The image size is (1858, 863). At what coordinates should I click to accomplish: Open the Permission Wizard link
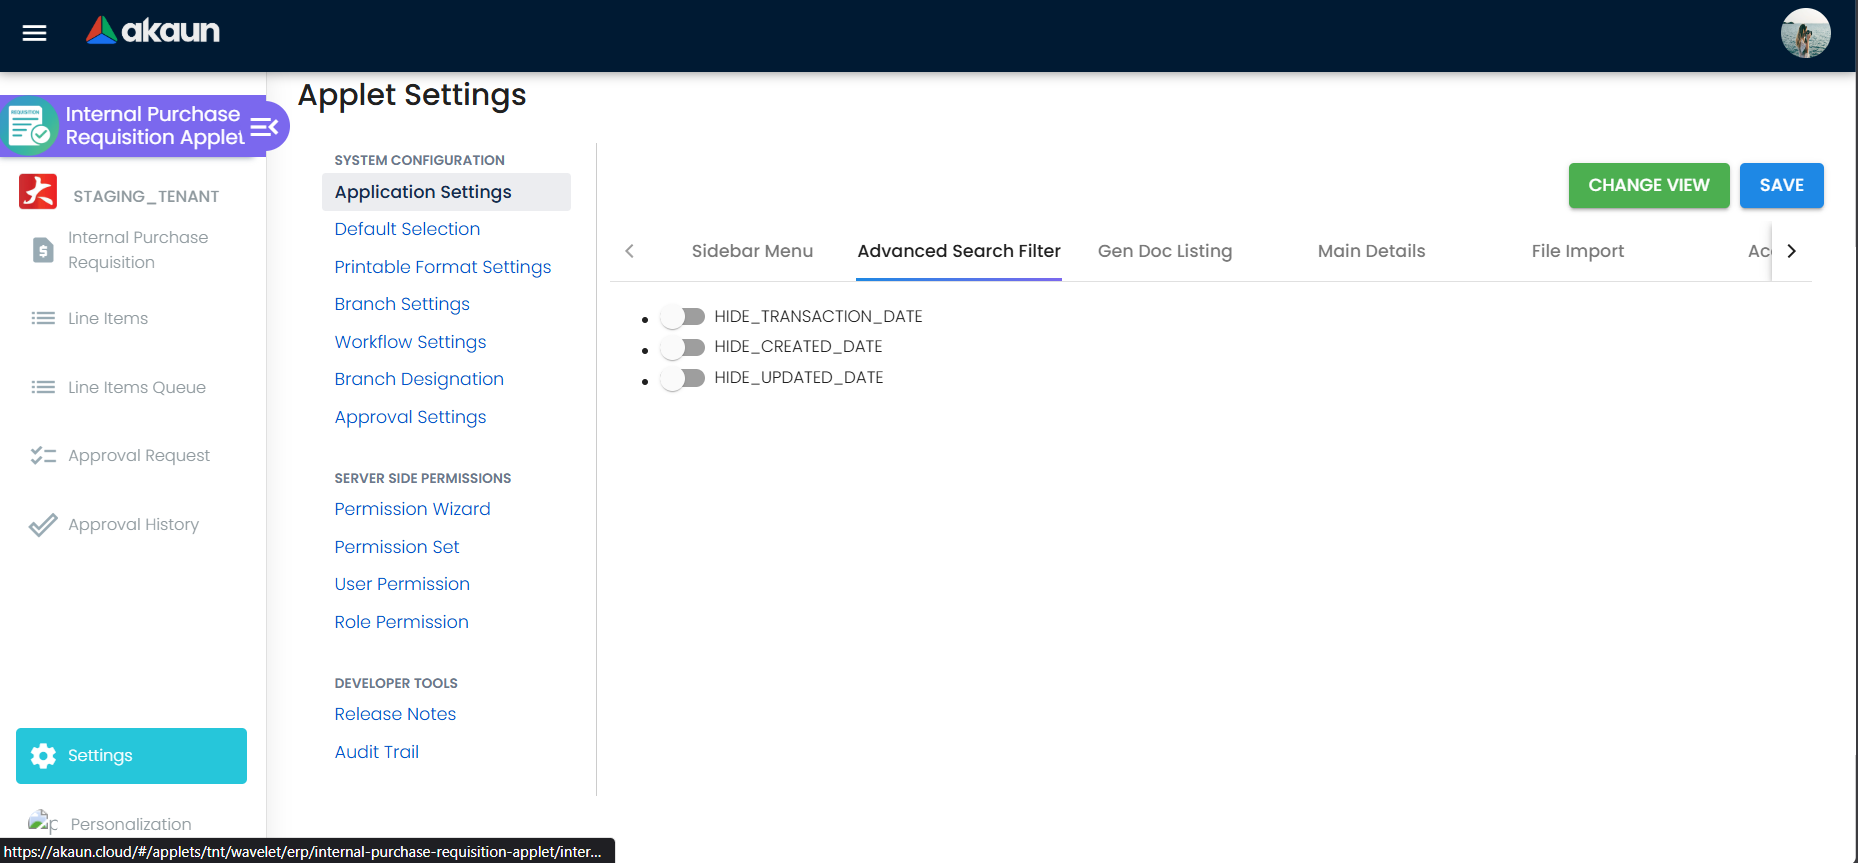point(412,509)
